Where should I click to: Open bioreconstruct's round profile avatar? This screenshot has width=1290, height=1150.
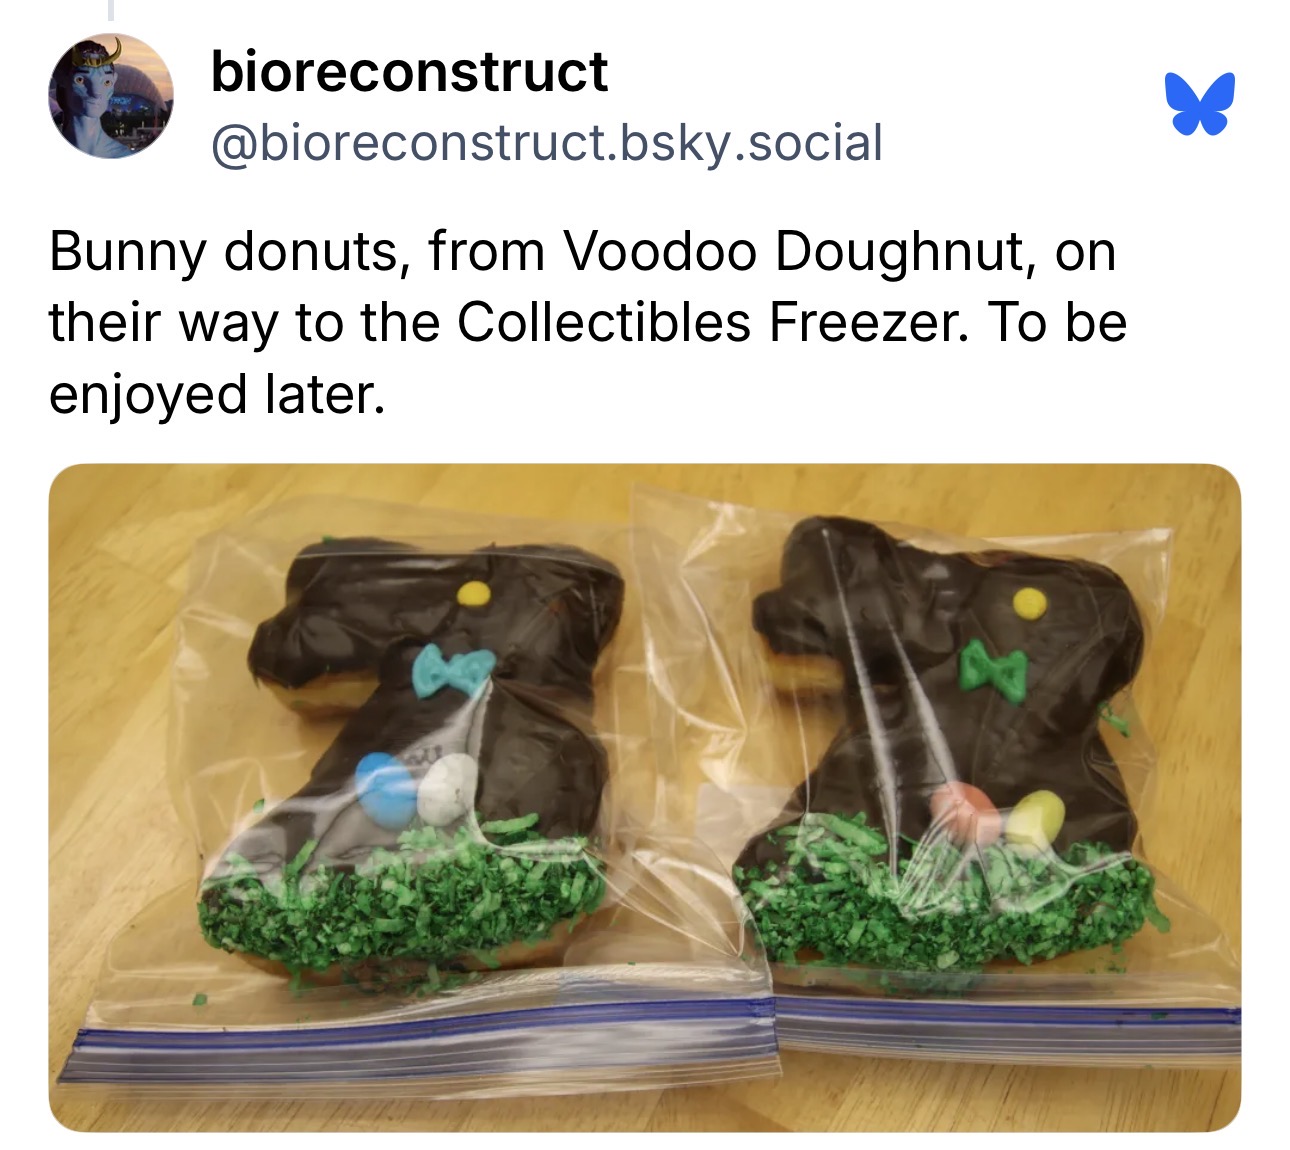pos(112,98)
